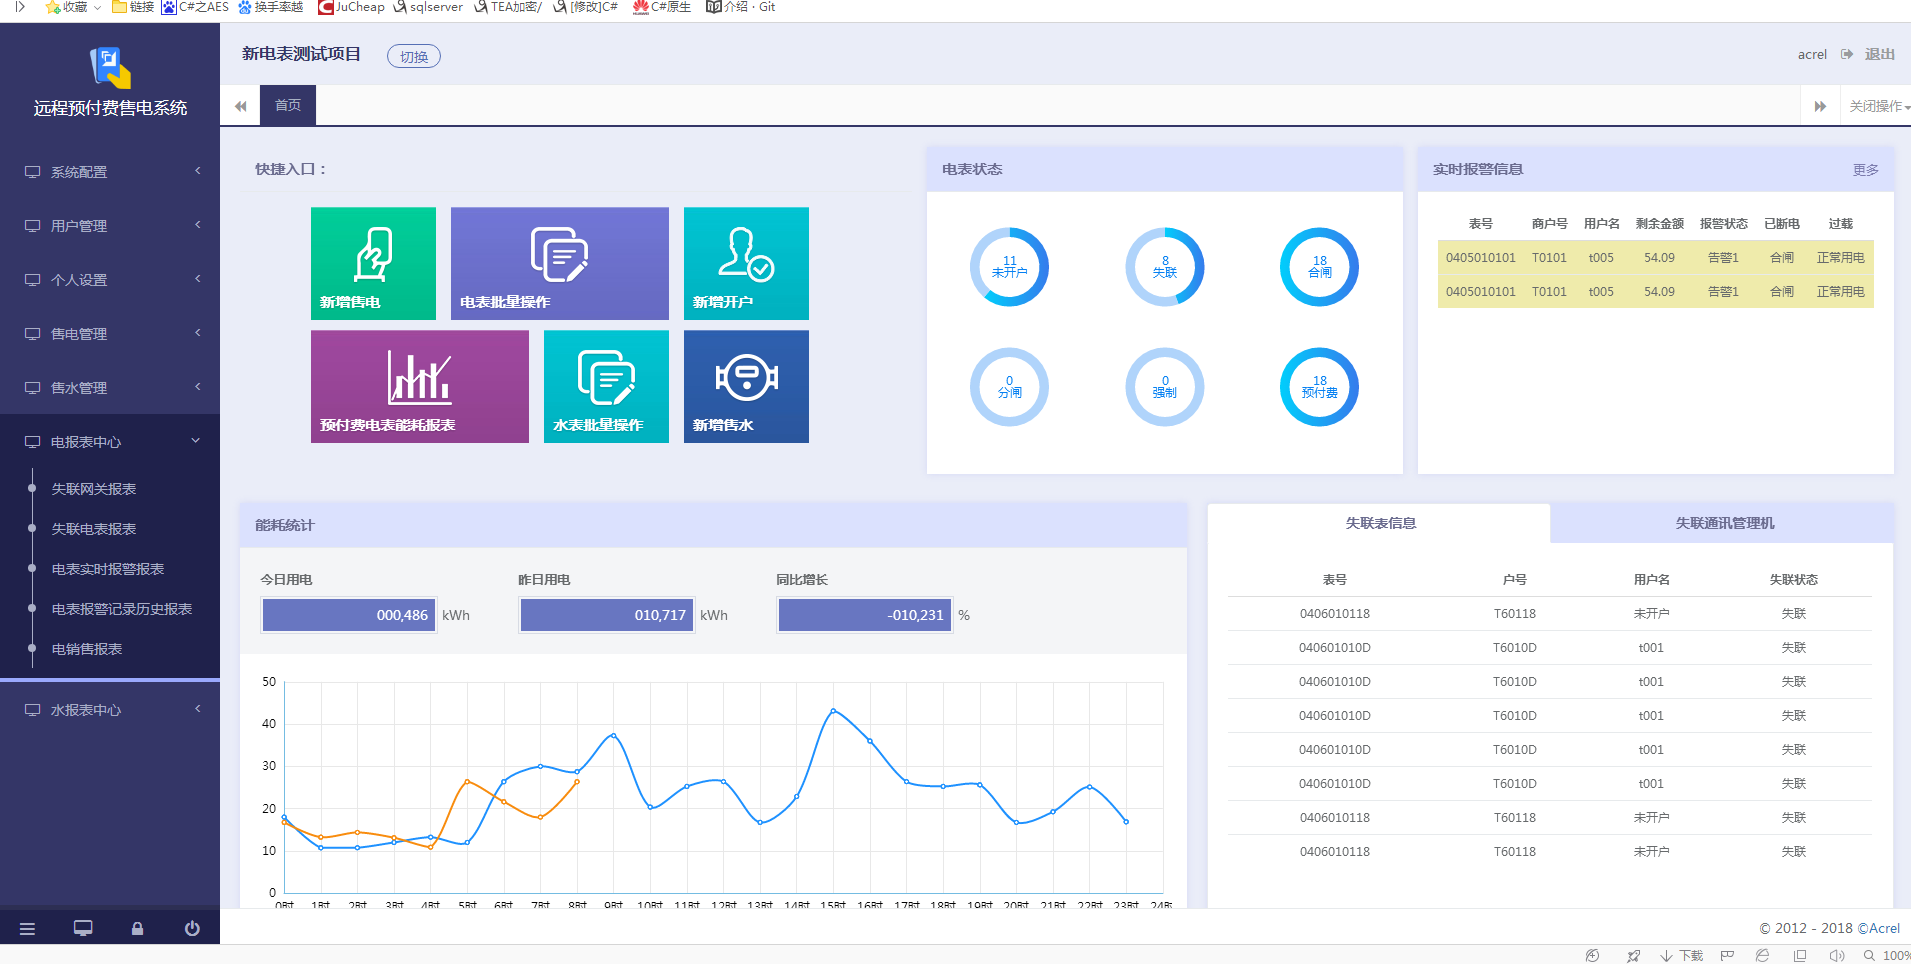This screenshot has height=964, width=1911.
Task: Click the 新增售水 meter tile
Action: (x=746, y=386)
